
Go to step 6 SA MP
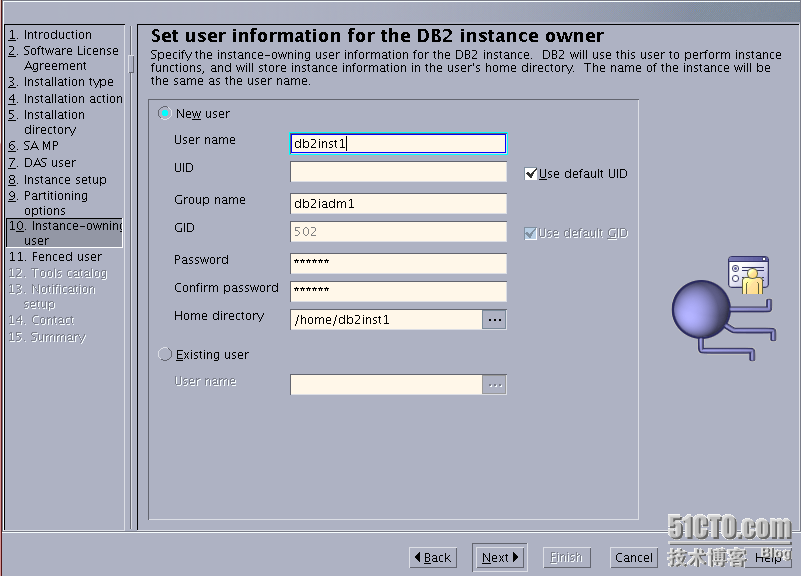tap(34, 146)
